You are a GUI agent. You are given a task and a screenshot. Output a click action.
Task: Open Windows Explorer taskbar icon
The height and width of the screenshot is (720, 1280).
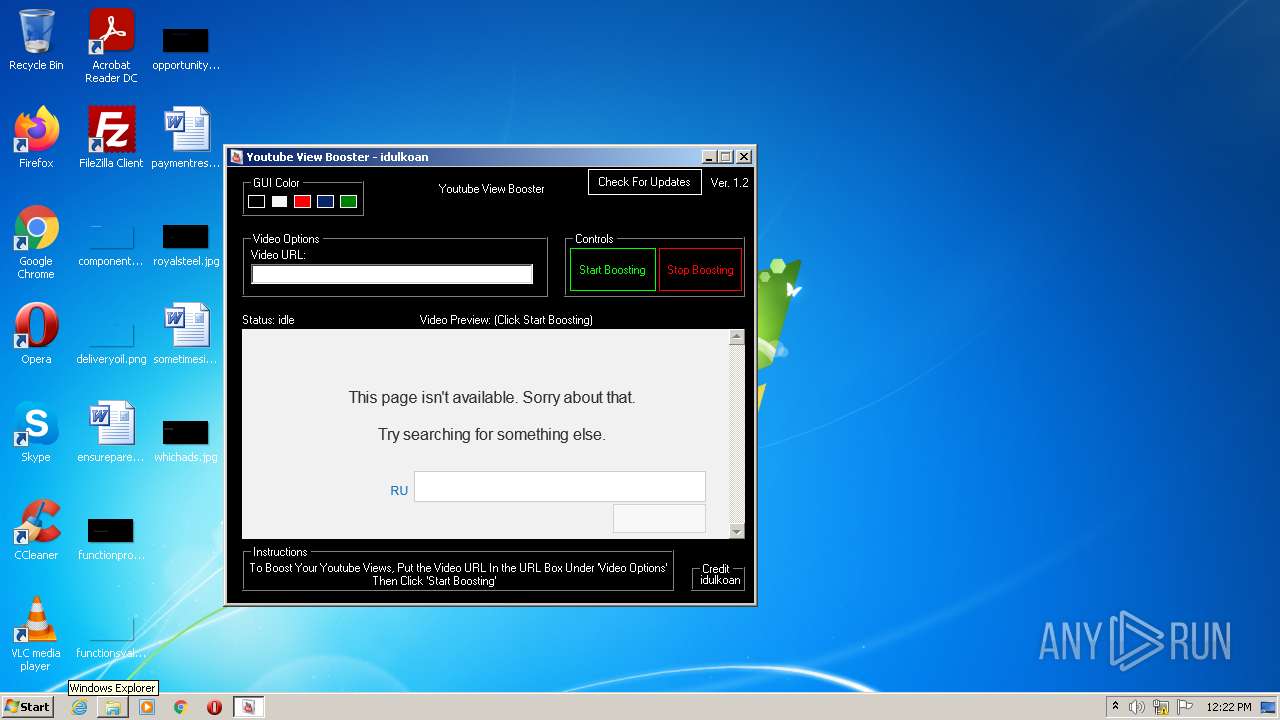(x=113, y=707)
